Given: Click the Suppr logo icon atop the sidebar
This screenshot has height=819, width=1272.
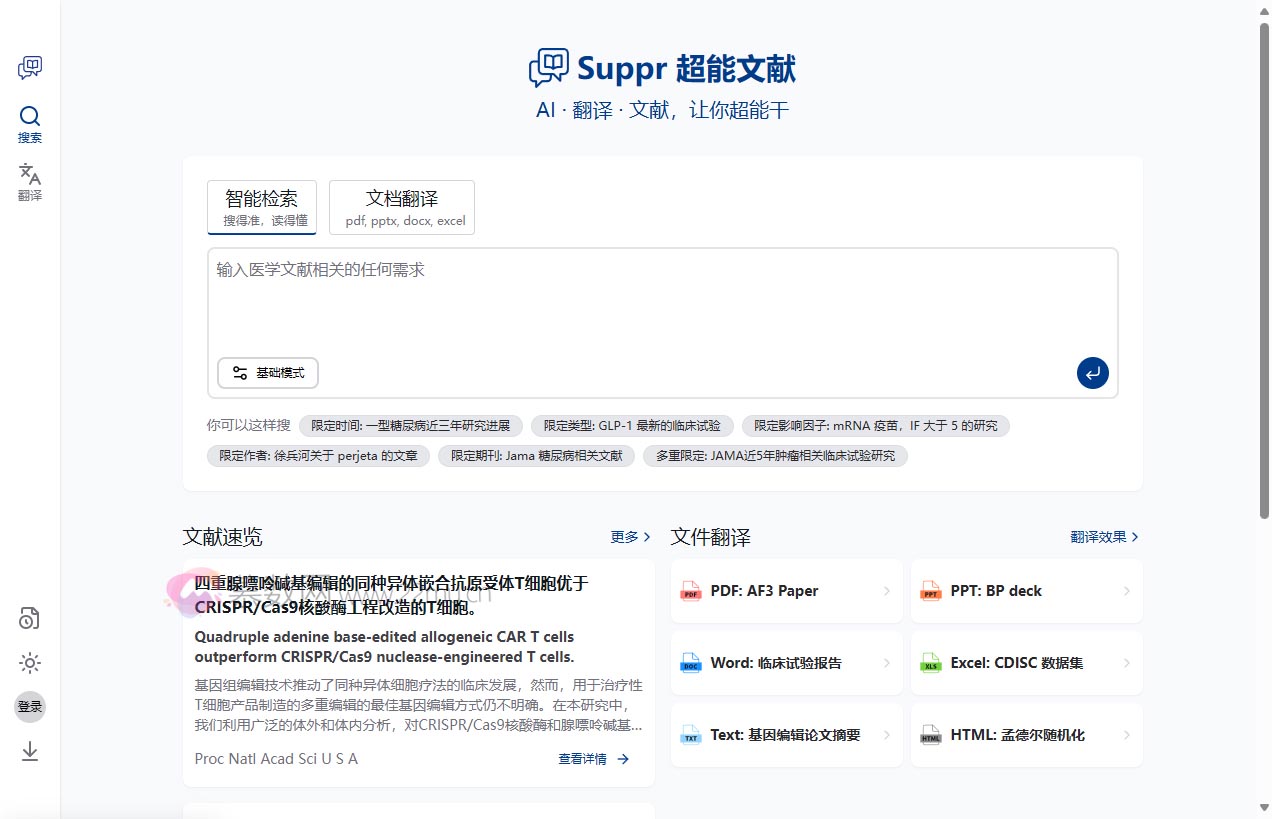Looking at the screenshot, I should (29, 67).
